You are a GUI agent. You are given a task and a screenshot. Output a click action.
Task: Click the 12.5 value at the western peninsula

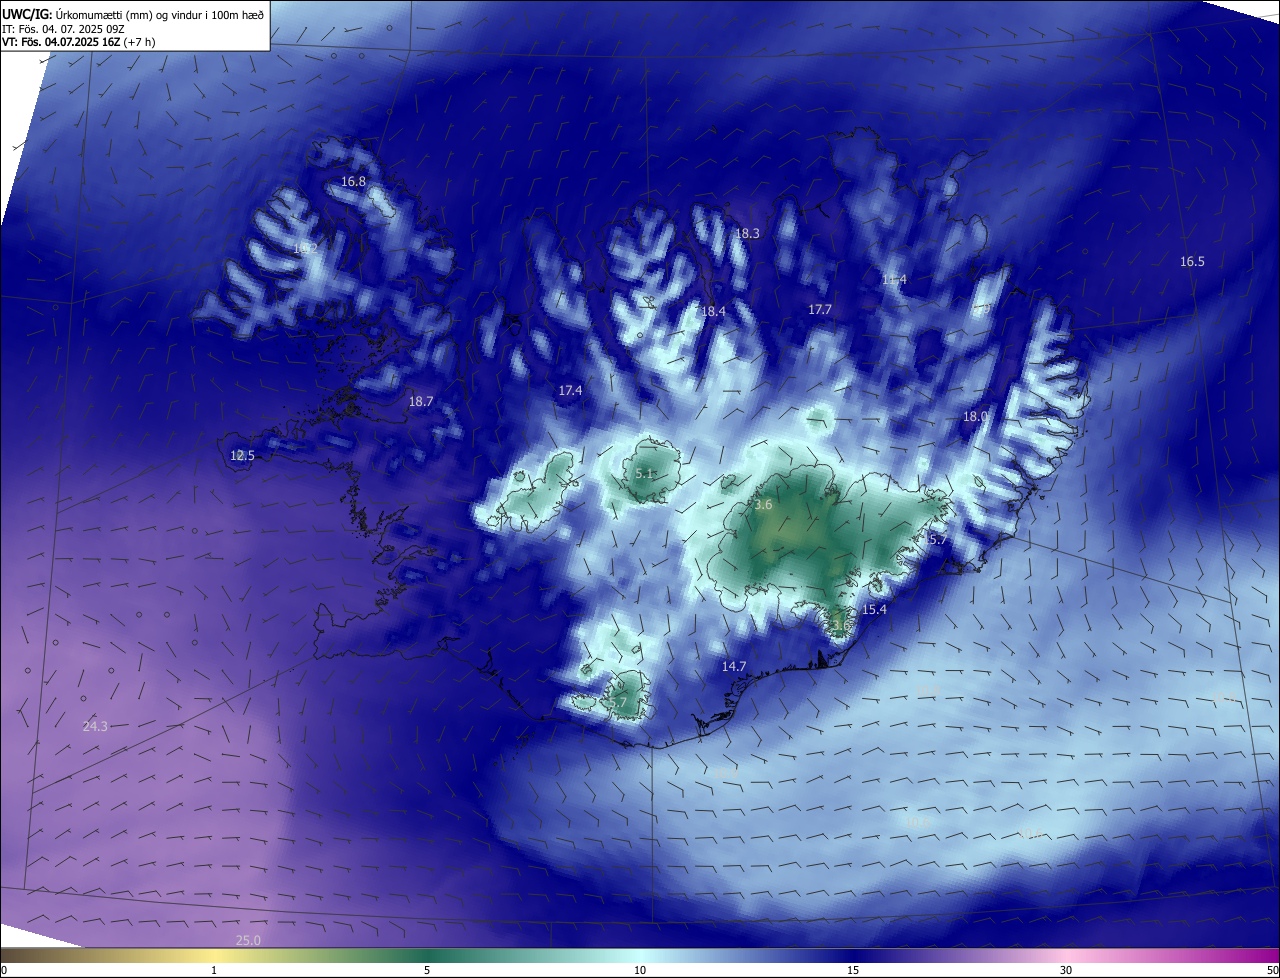[x=242, y=455]
